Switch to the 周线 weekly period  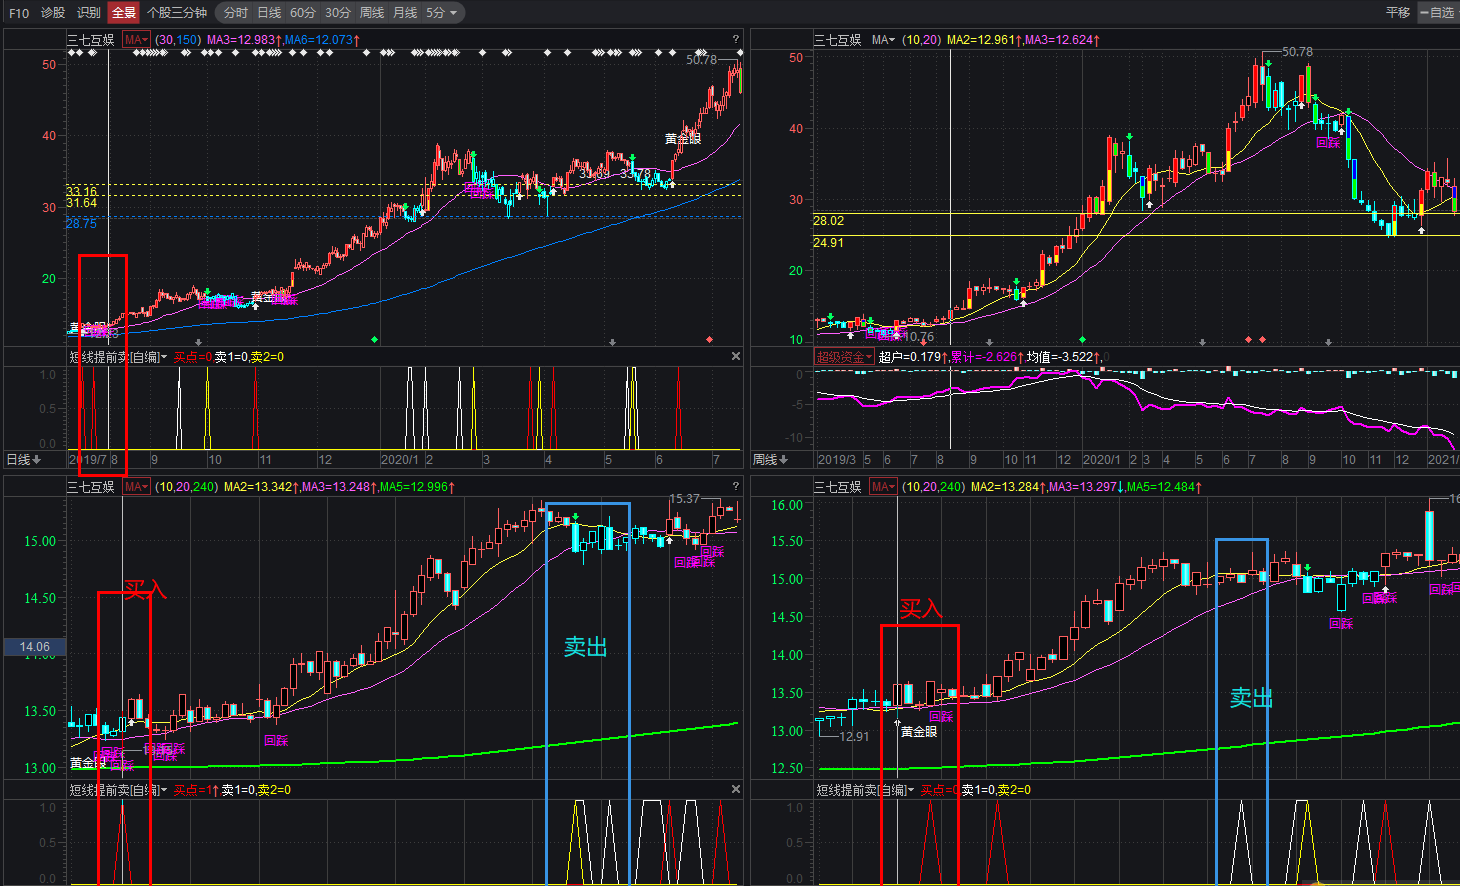tap(372, 13)
